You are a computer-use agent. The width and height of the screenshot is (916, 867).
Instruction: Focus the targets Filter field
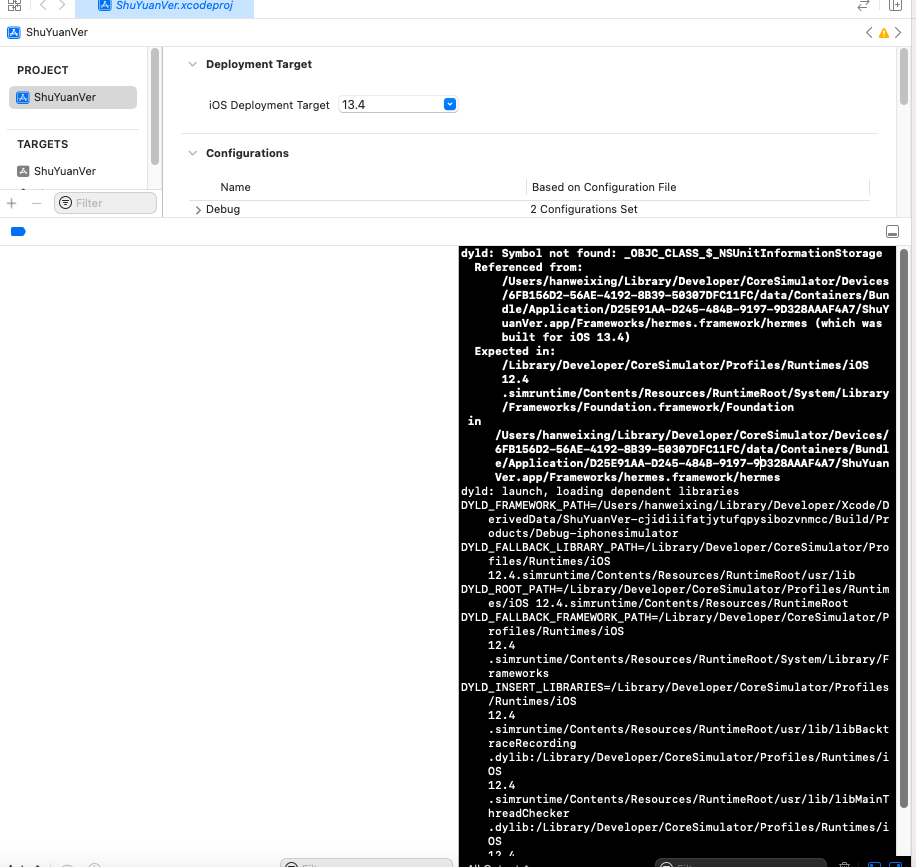coord(105,203)
